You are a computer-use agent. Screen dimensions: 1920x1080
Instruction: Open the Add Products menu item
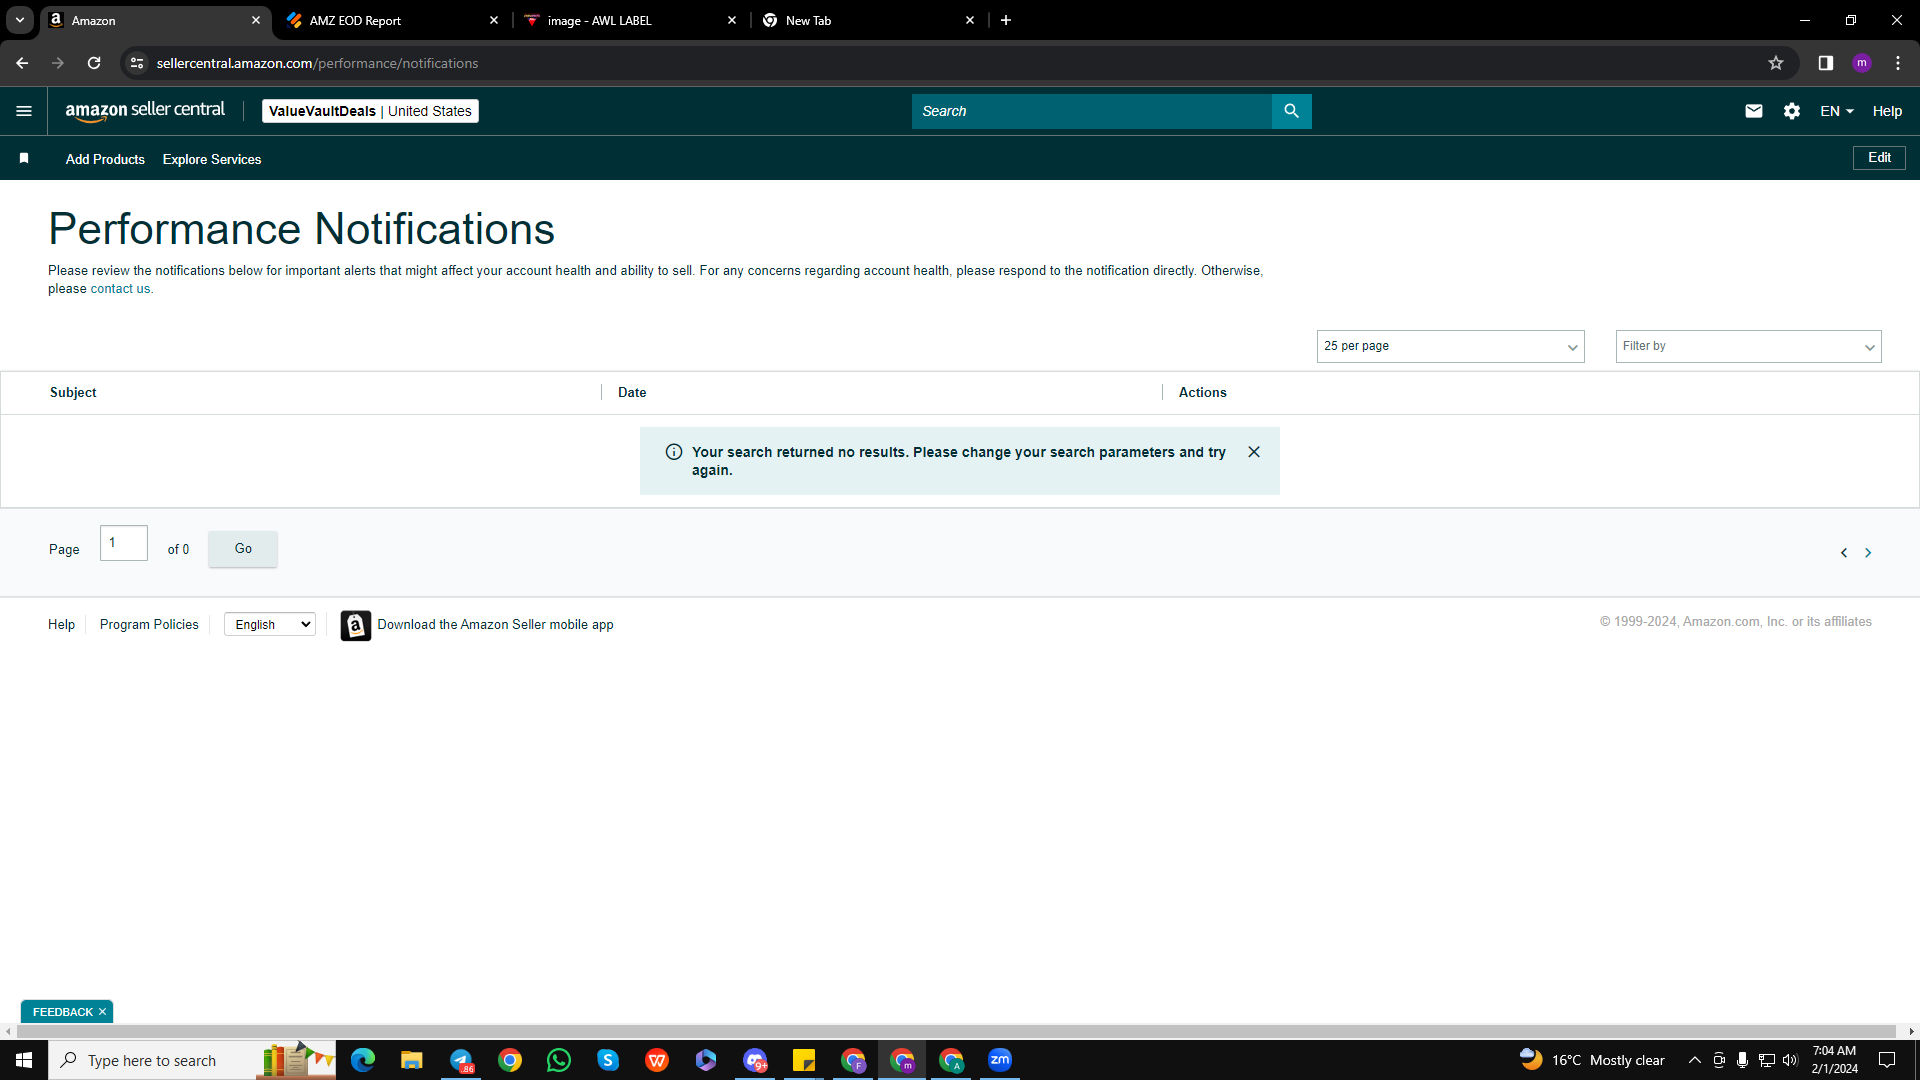click(x=105, y=159)
